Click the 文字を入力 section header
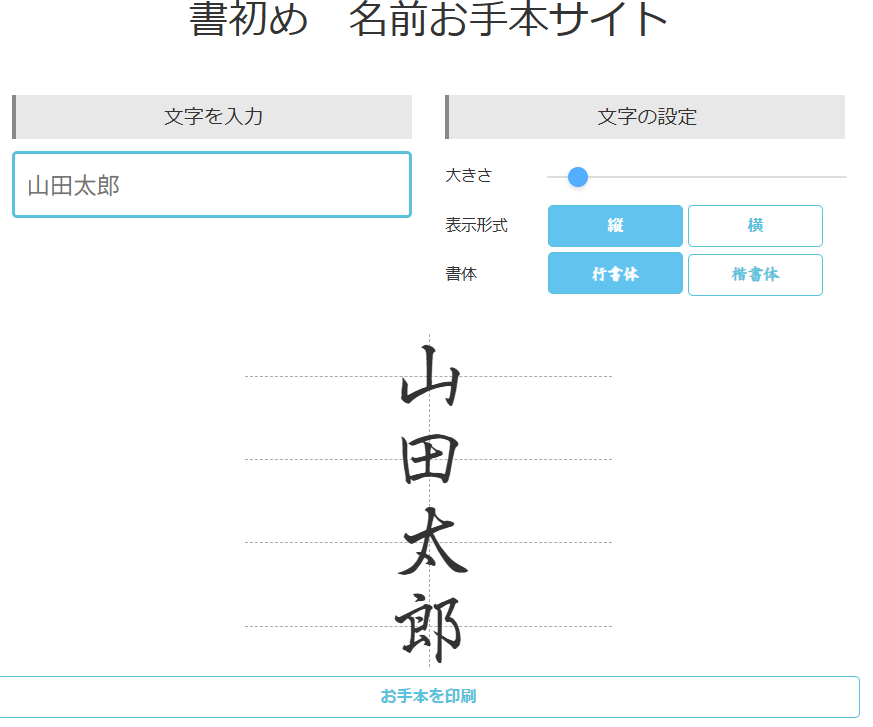The width and height of the screenshot is (873, 727). coord(213,117)
